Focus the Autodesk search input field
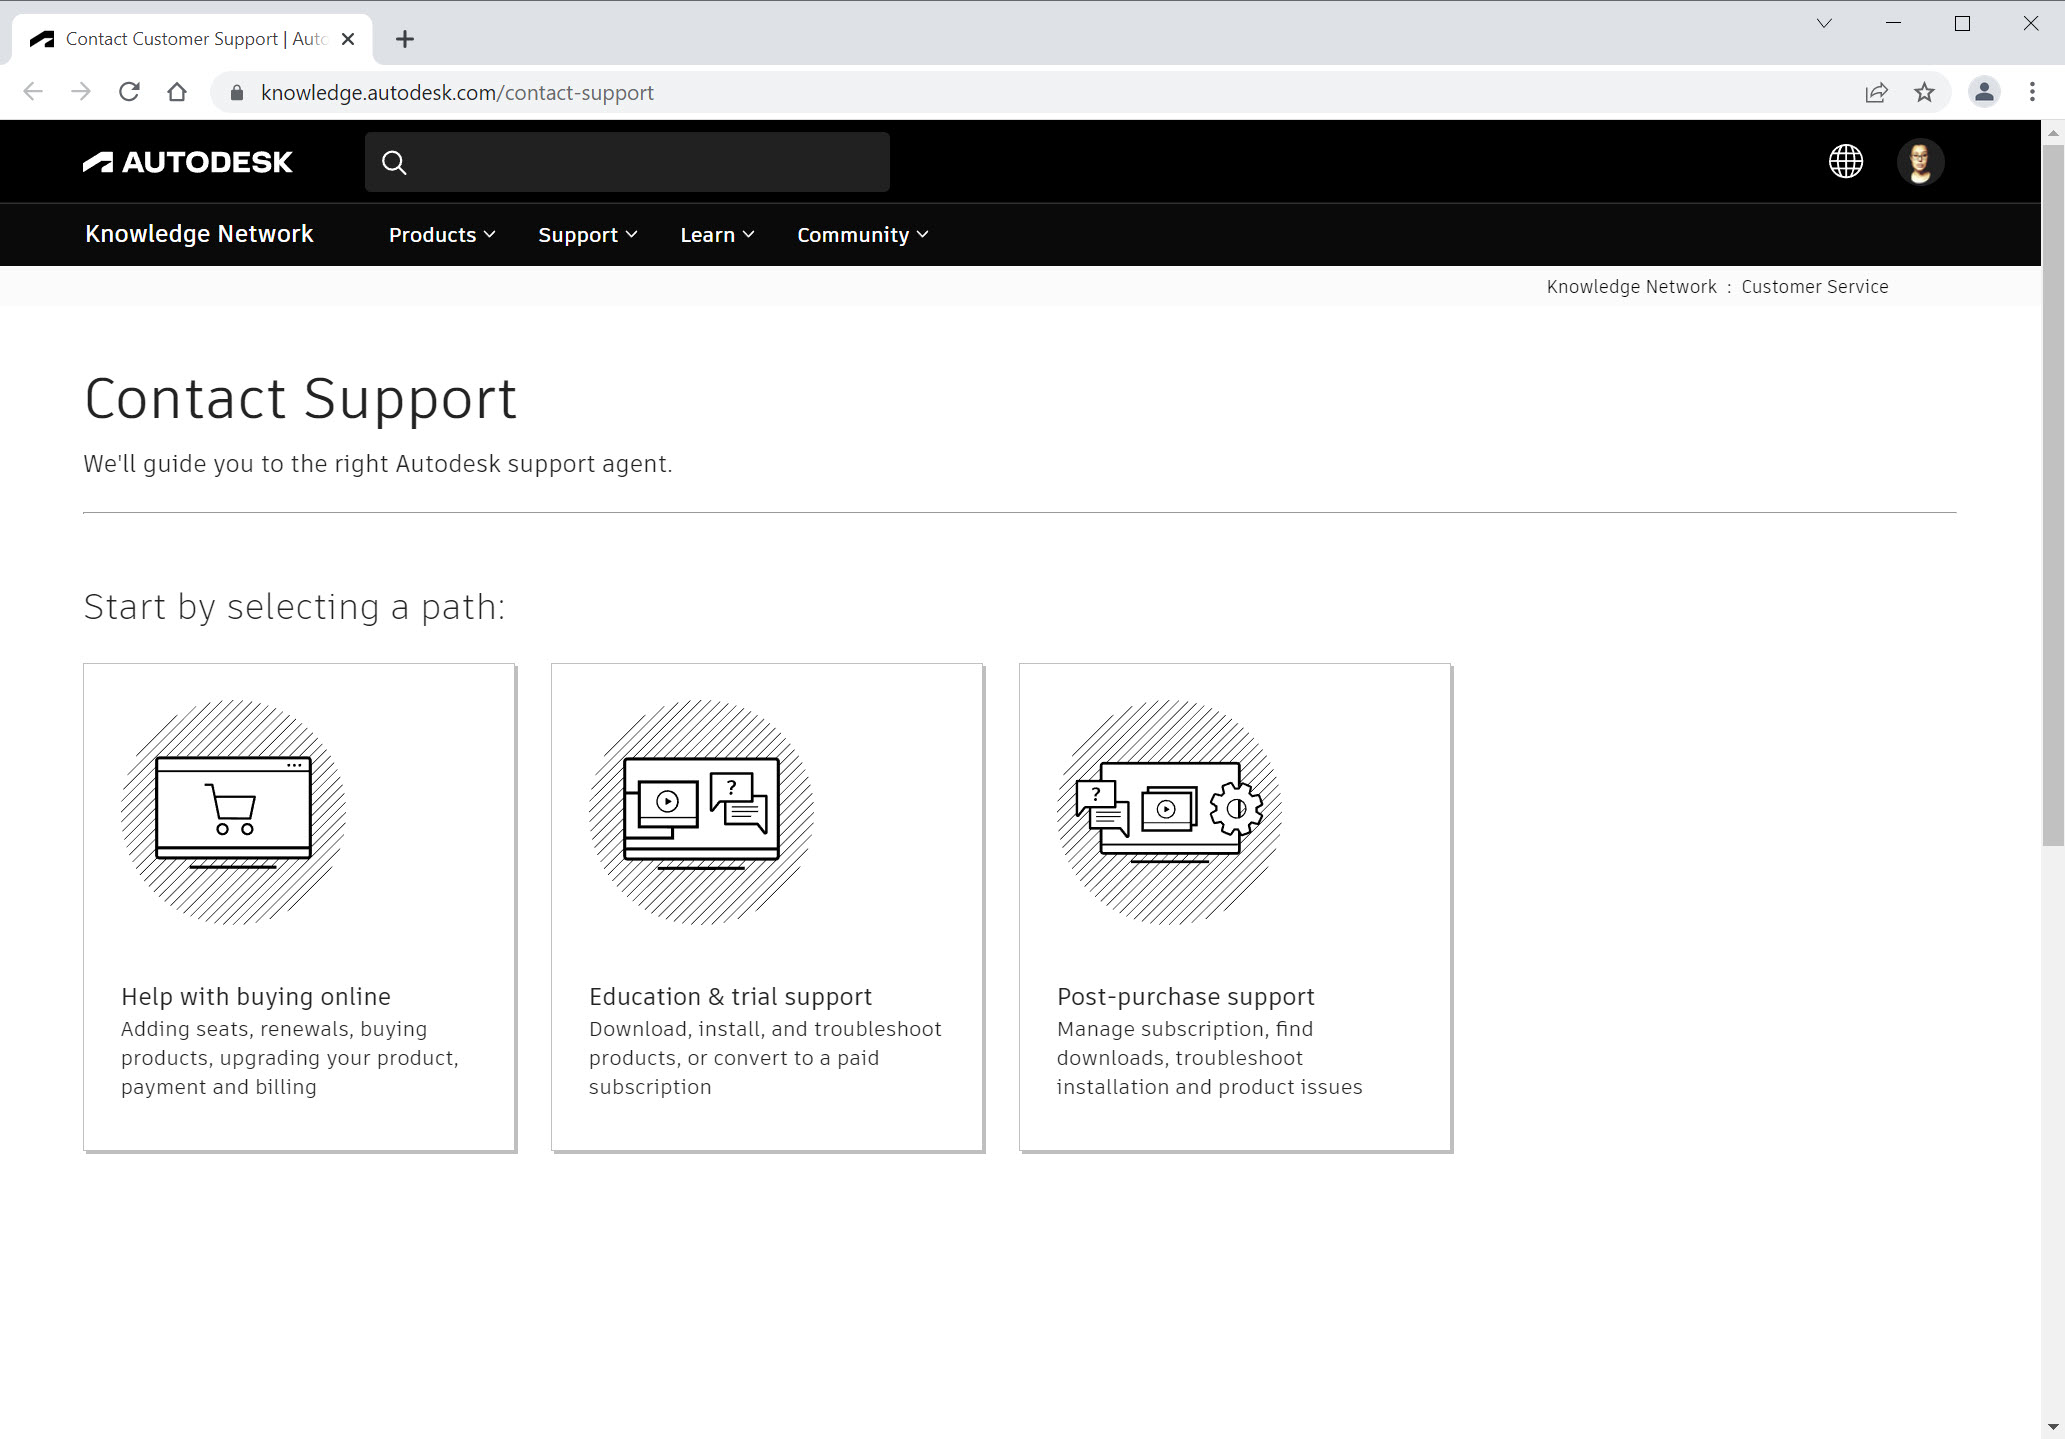Image resolution: width=2065 pixels, height=1439 pixels. 627,162
